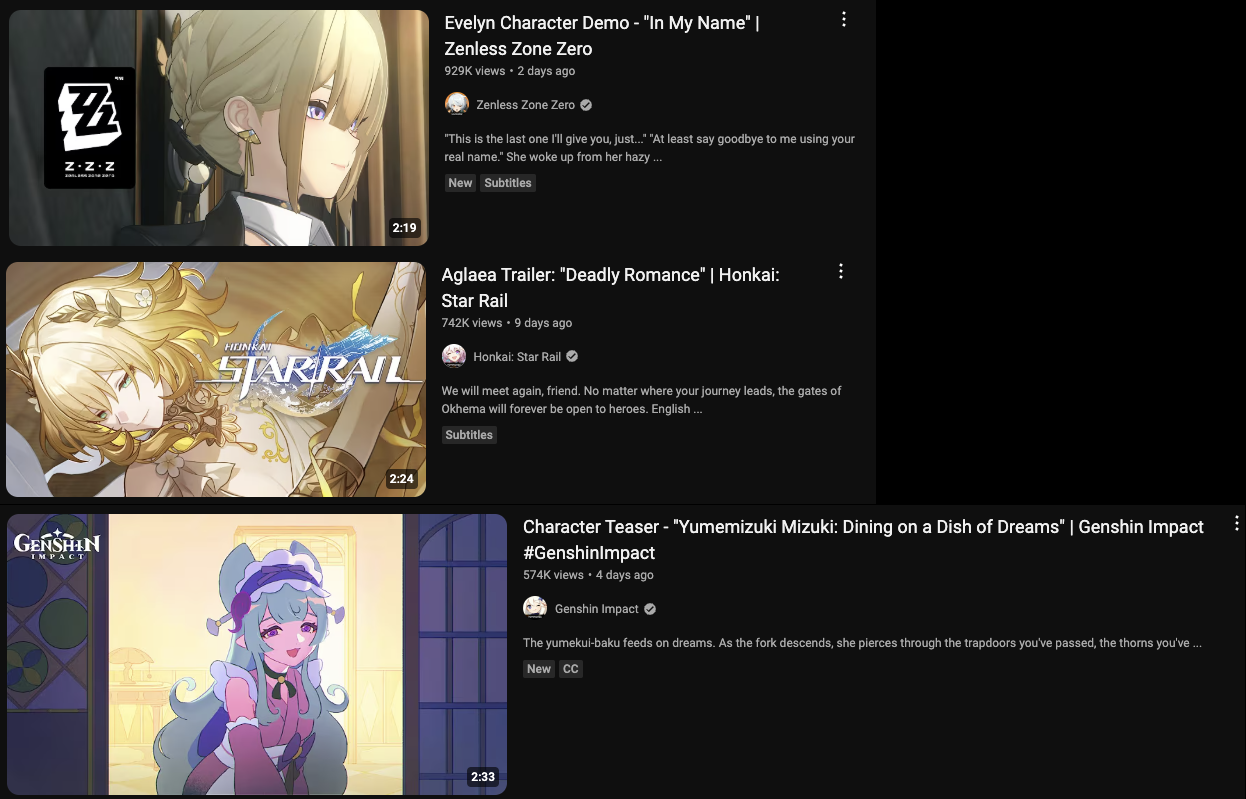Open more options for Aglaea Trailer video
This screenshot has width=1246, height=799.
point(841,271)
